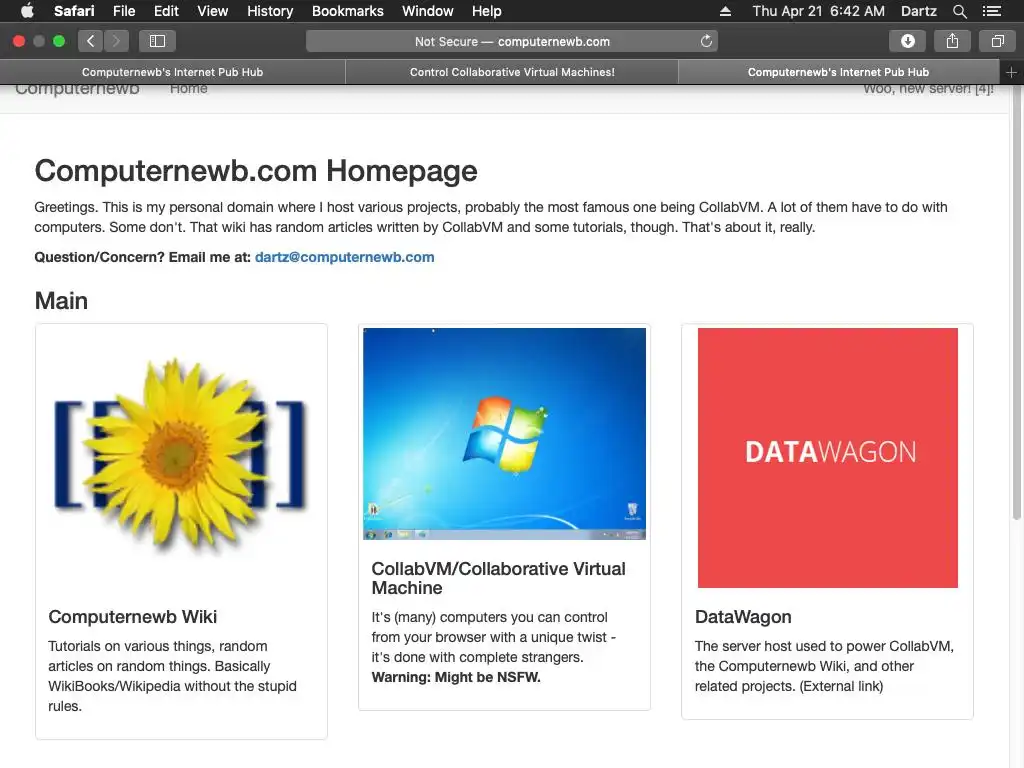This screenshot has height=768, width=1024.
Task: Switch to first Computernewb's Internet Pub Hub tab
Action: (172, 72)
